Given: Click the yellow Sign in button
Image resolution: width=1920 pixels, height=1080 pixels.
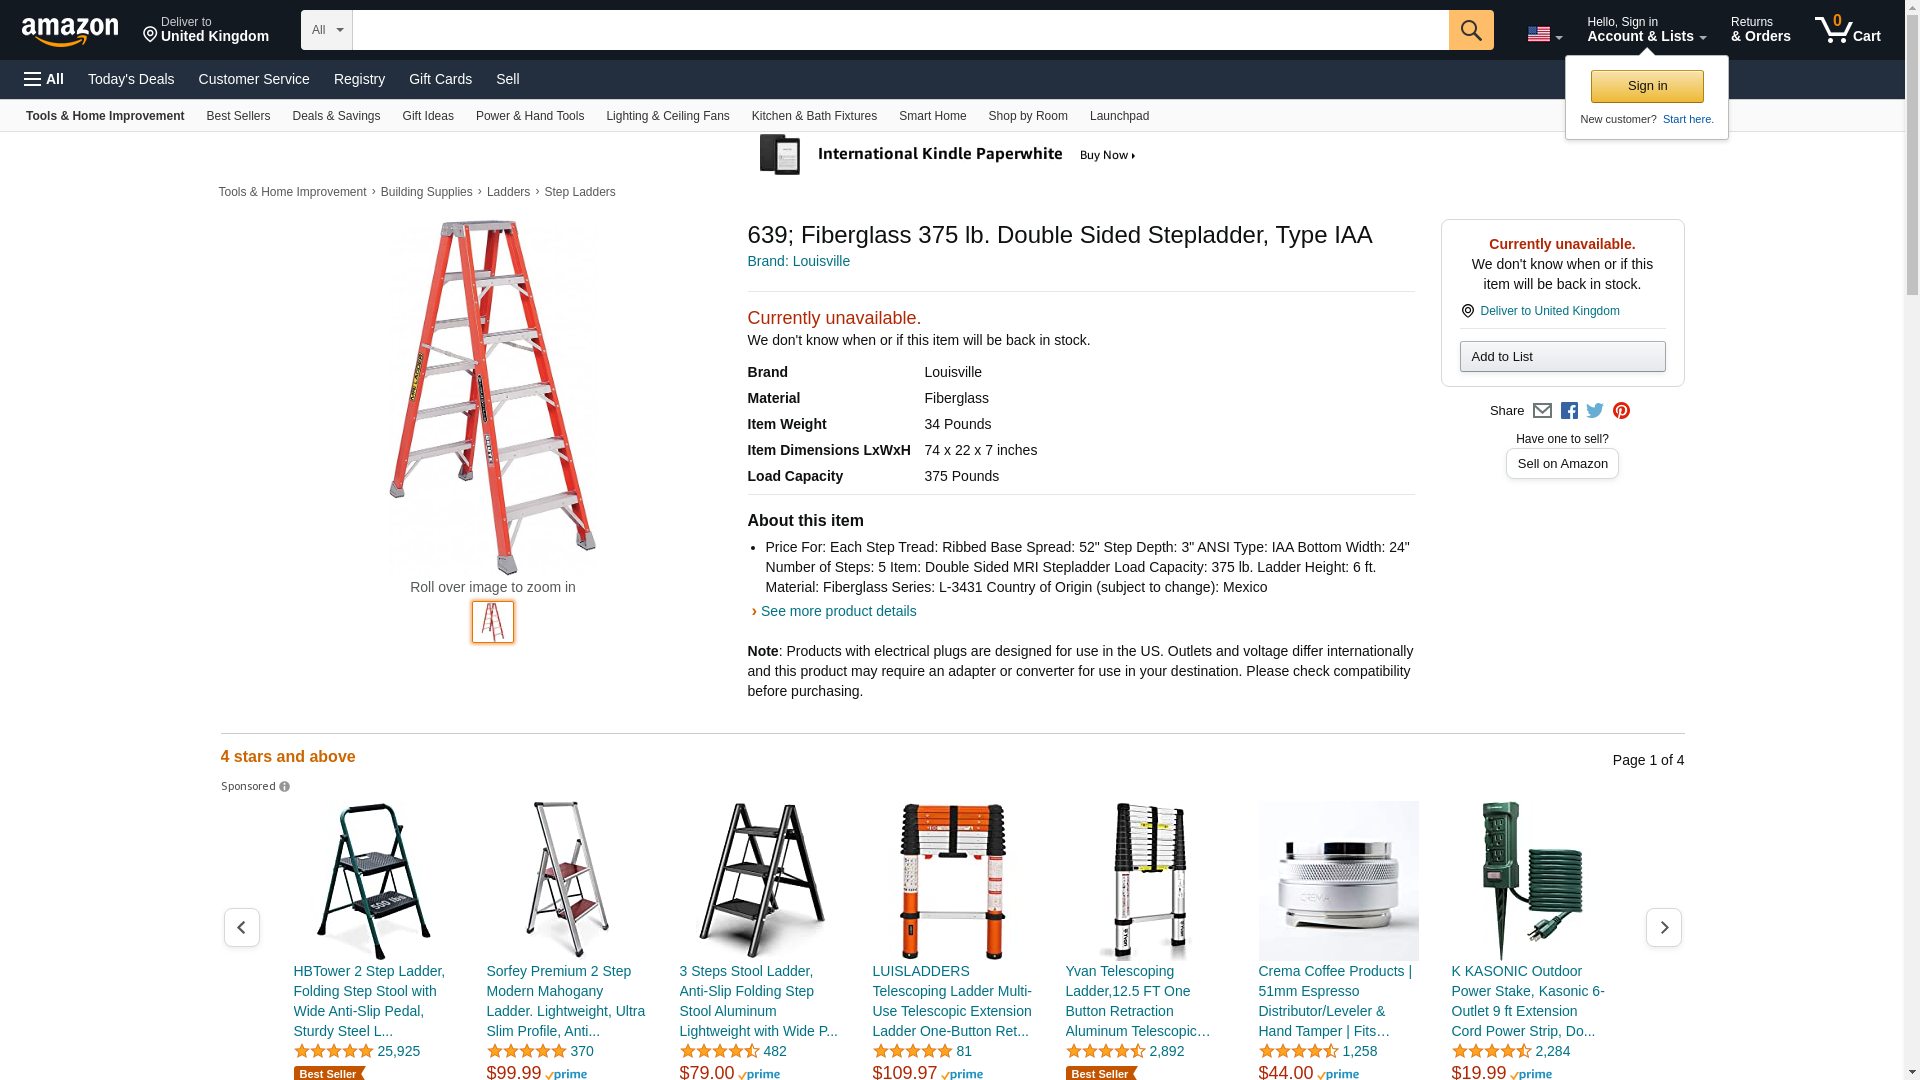Looking at the screenshot, I should coord(1647,86).
